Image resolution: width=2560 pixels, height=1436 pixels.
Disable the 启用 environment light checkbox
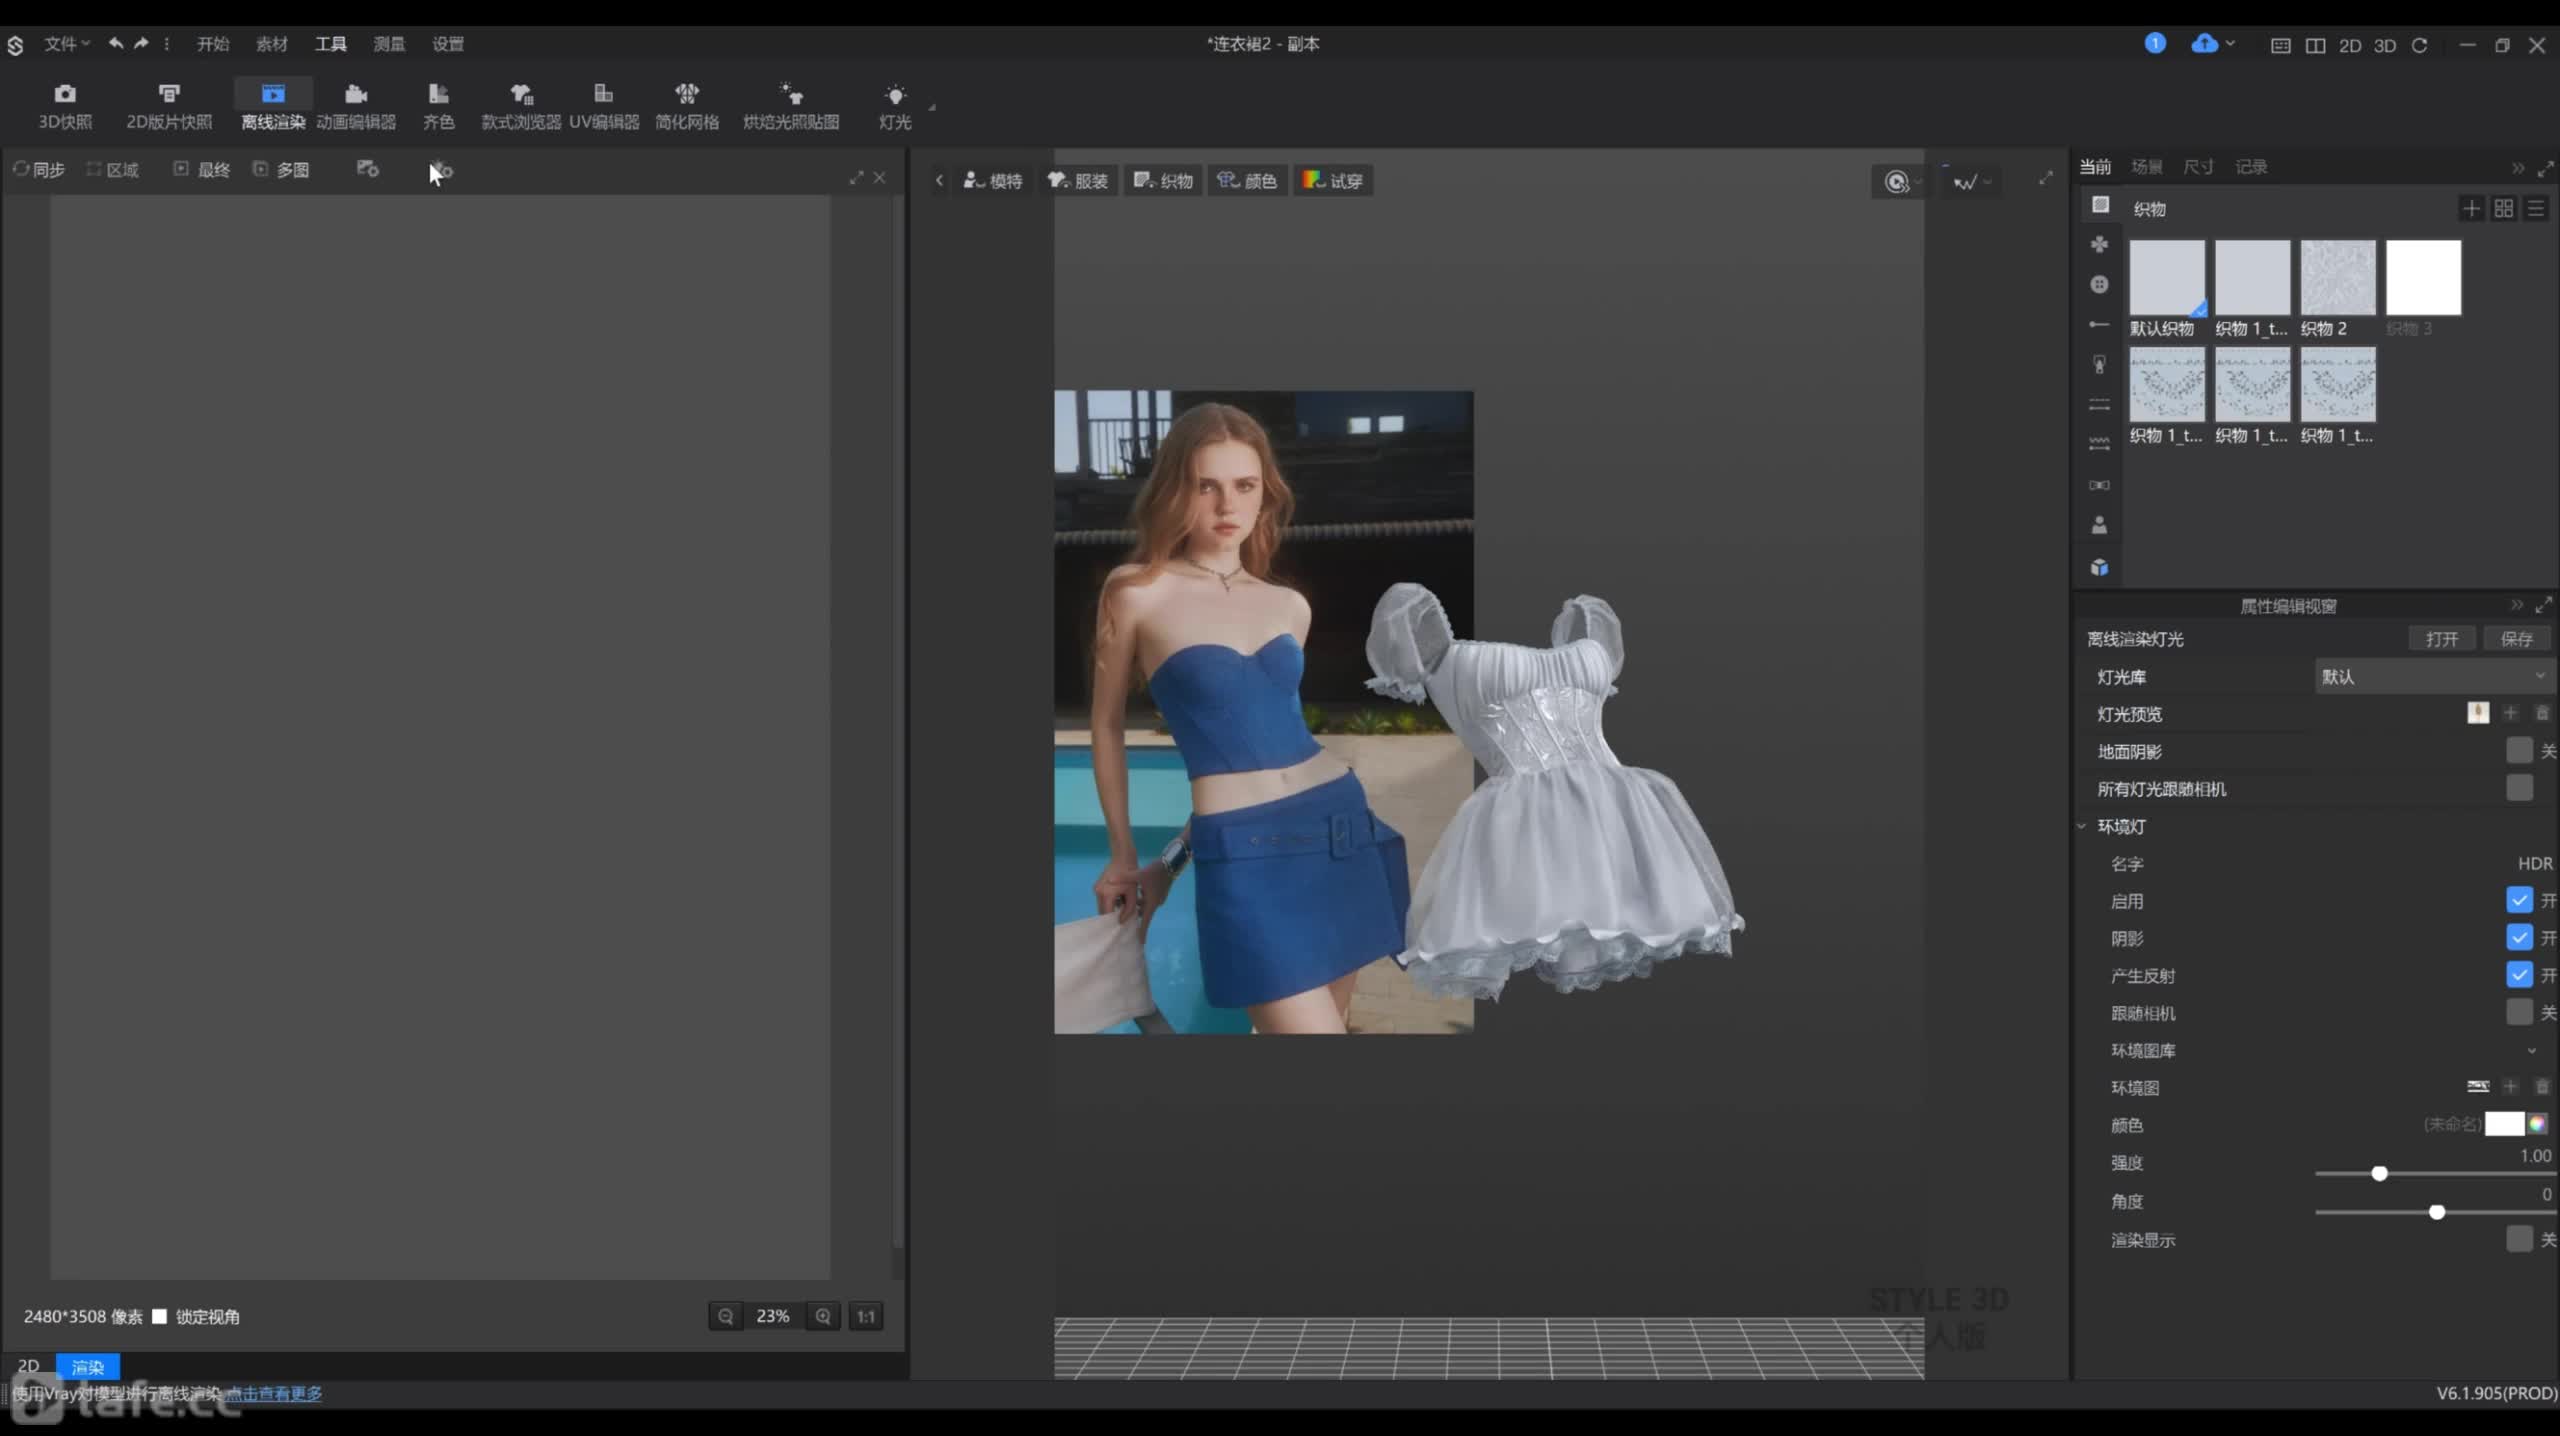click(x=2519, y=900)
